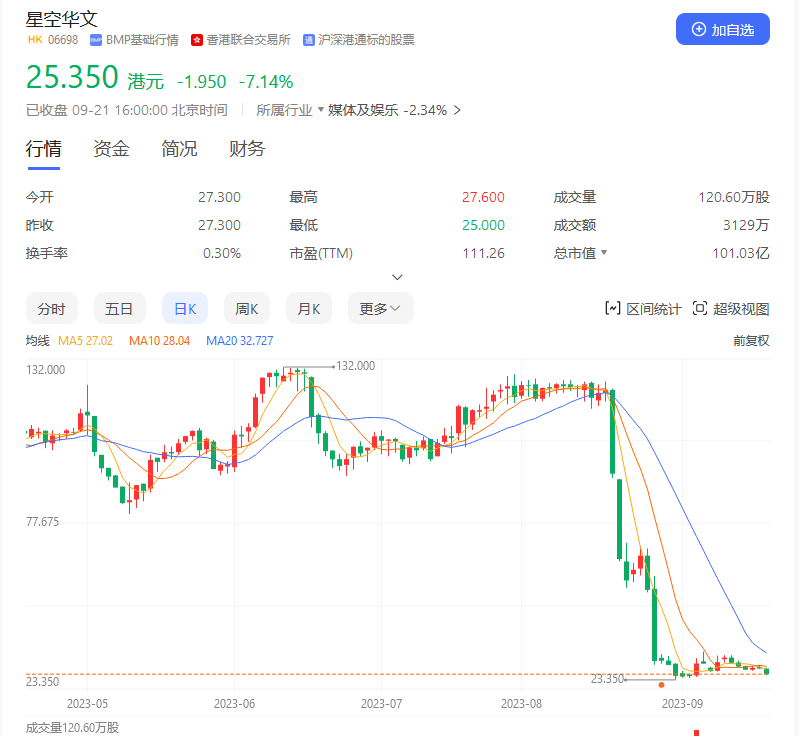Click the HK market code badge
Screen dimensions: 799x736
[34, 40]
